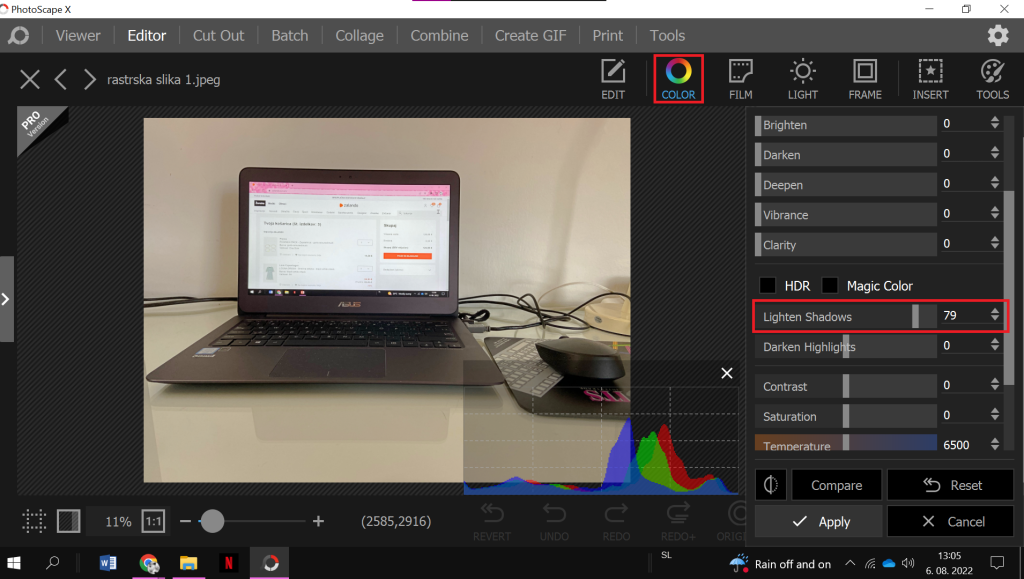
Task: Click the Contrast value stepper arrows
Action: pos(994,384)
